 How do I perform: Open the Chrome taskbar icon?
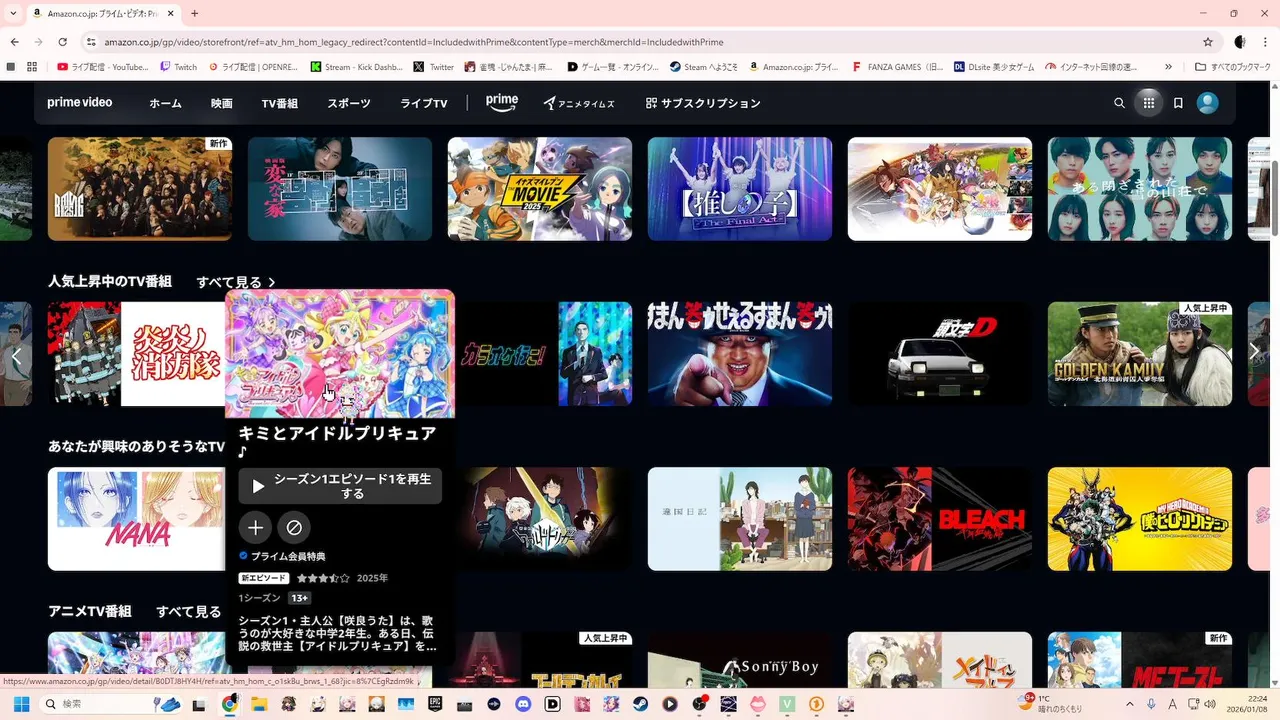click(x=230, y=704)
